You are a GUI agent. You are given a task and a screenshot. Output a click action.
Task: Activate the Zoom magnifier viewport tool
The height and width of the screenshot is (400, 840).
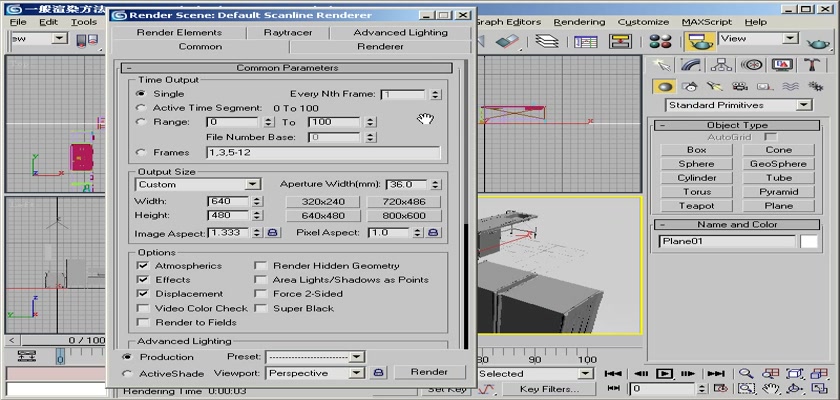point(746,374)
